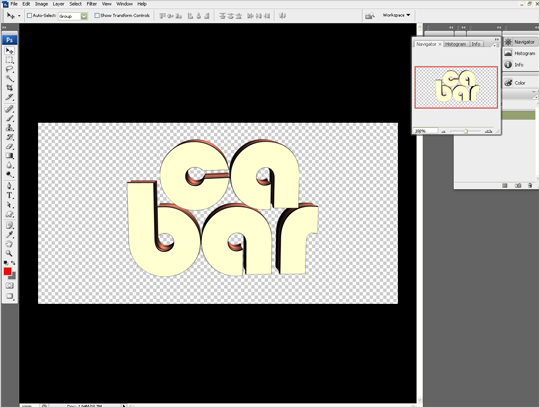Screen dimensions: 540x408
Task: Open the Help menu
Action: pos(142,4)
